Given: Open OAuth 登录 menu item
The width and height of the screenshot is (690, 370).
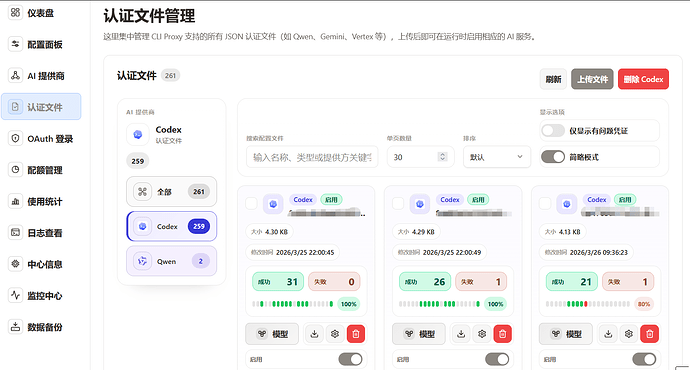Looking at the screenshot, I should 41,139.
